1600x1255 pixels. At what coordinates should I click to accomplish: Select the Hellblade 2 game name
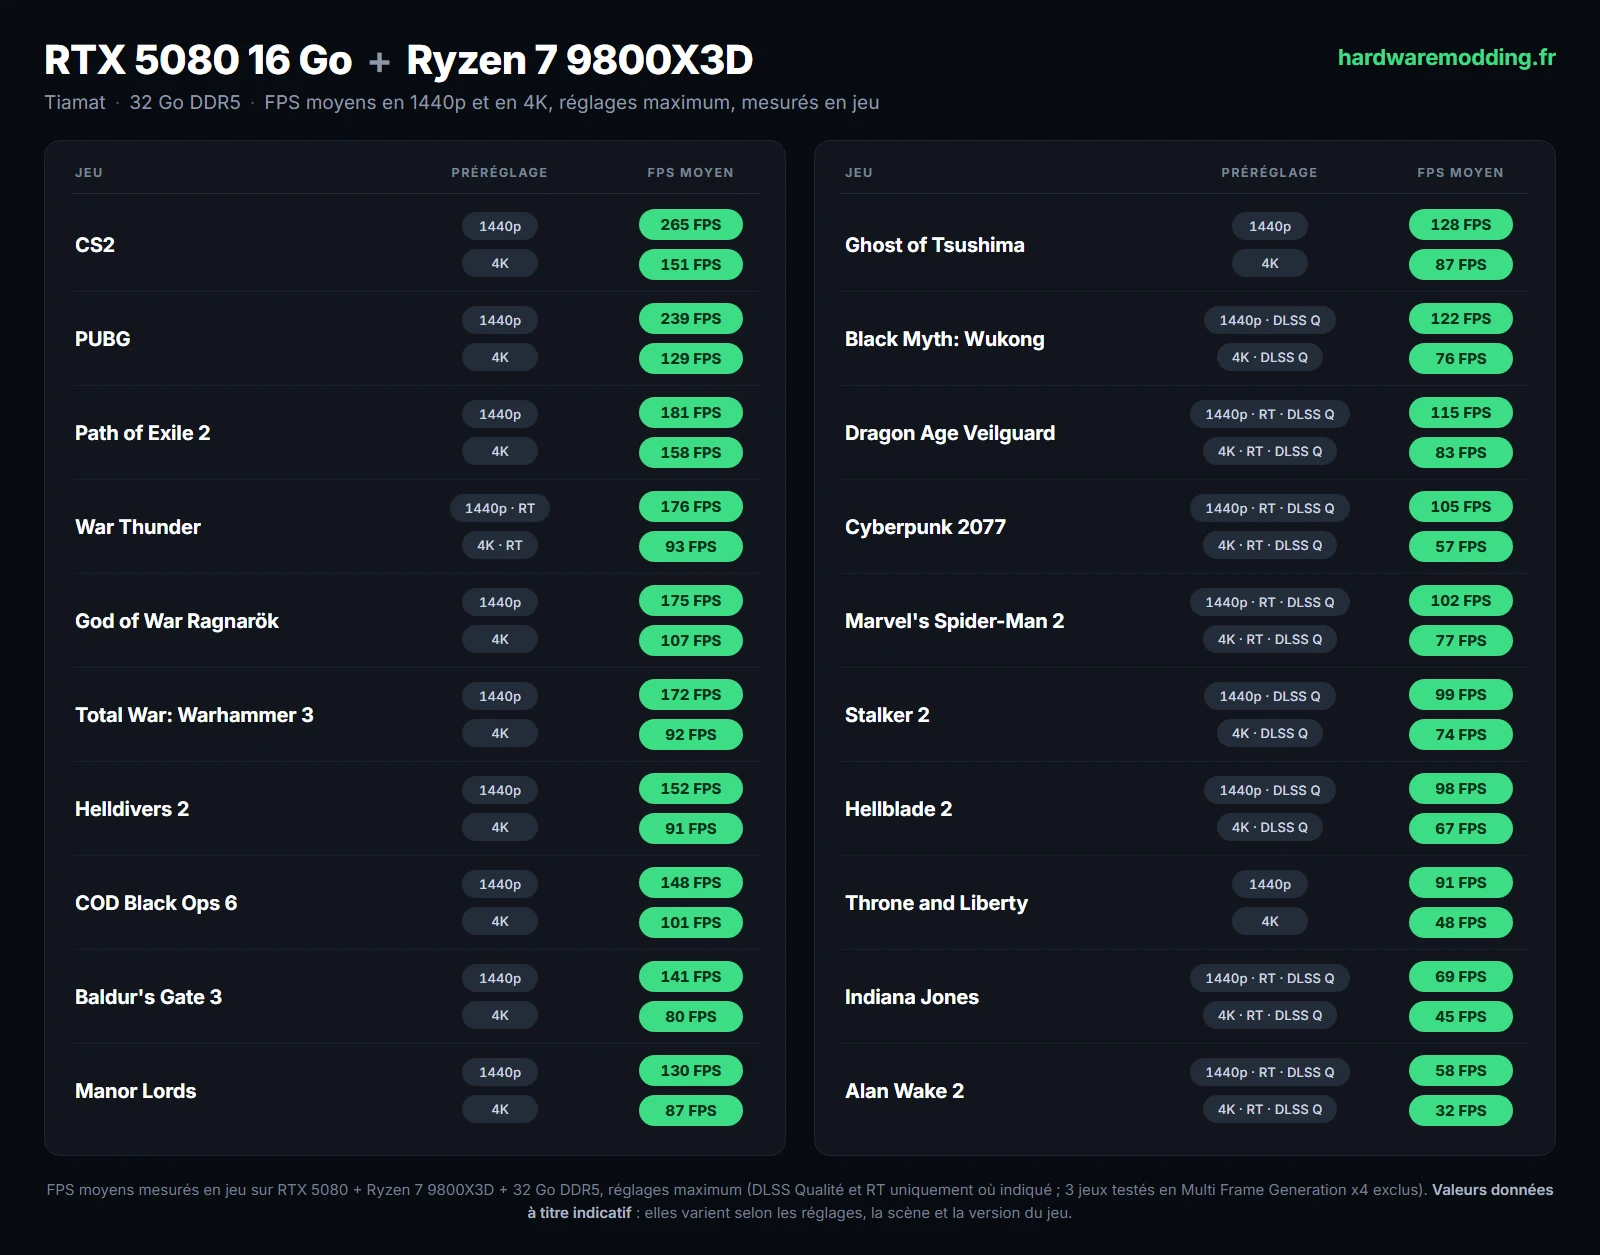point(899,809)
